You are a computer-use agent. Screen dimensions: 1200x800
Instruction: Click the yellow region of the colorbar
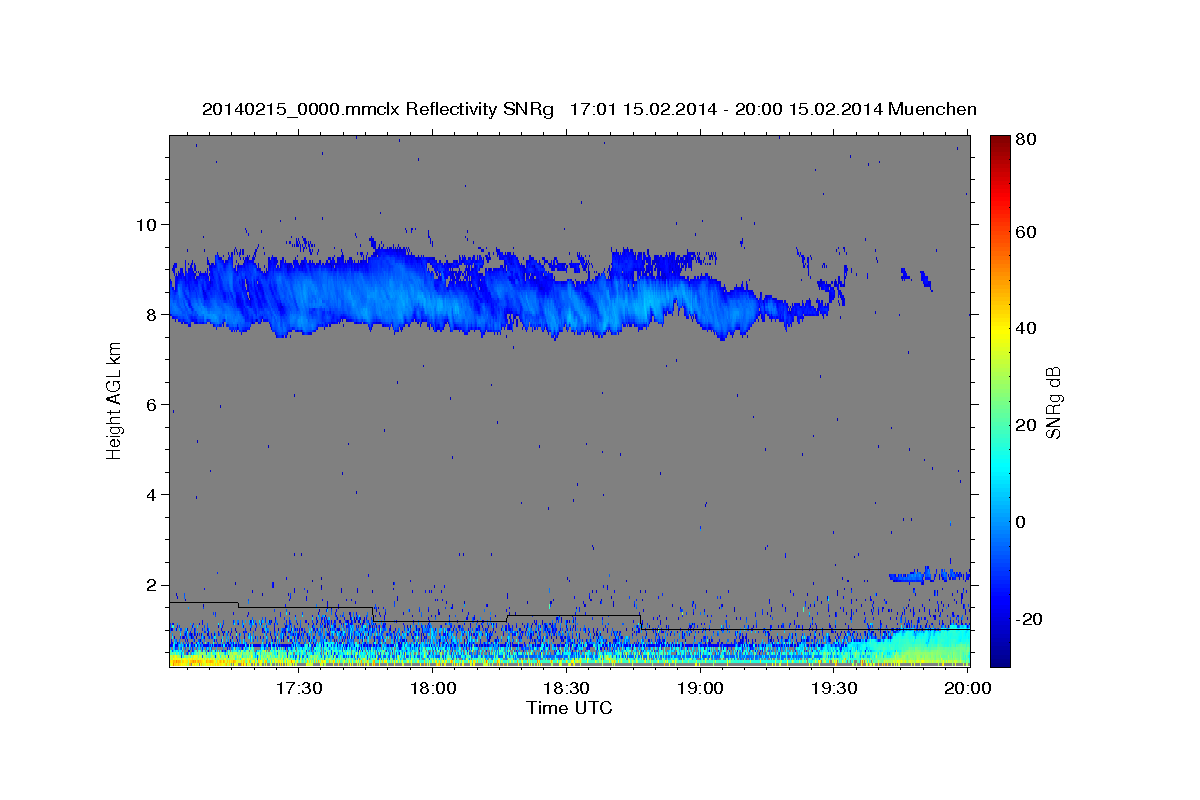click(1000, 328)
